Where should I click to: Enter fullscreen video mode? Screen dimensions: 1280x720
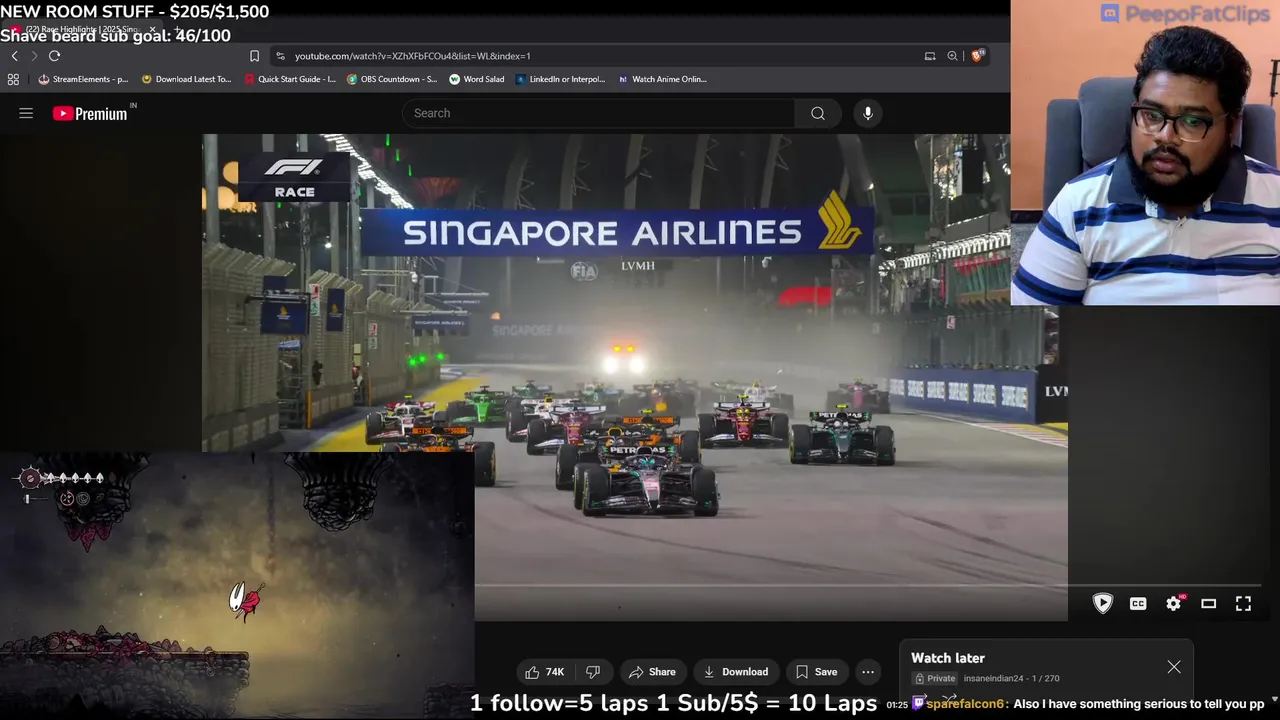tap(1243, 603)
